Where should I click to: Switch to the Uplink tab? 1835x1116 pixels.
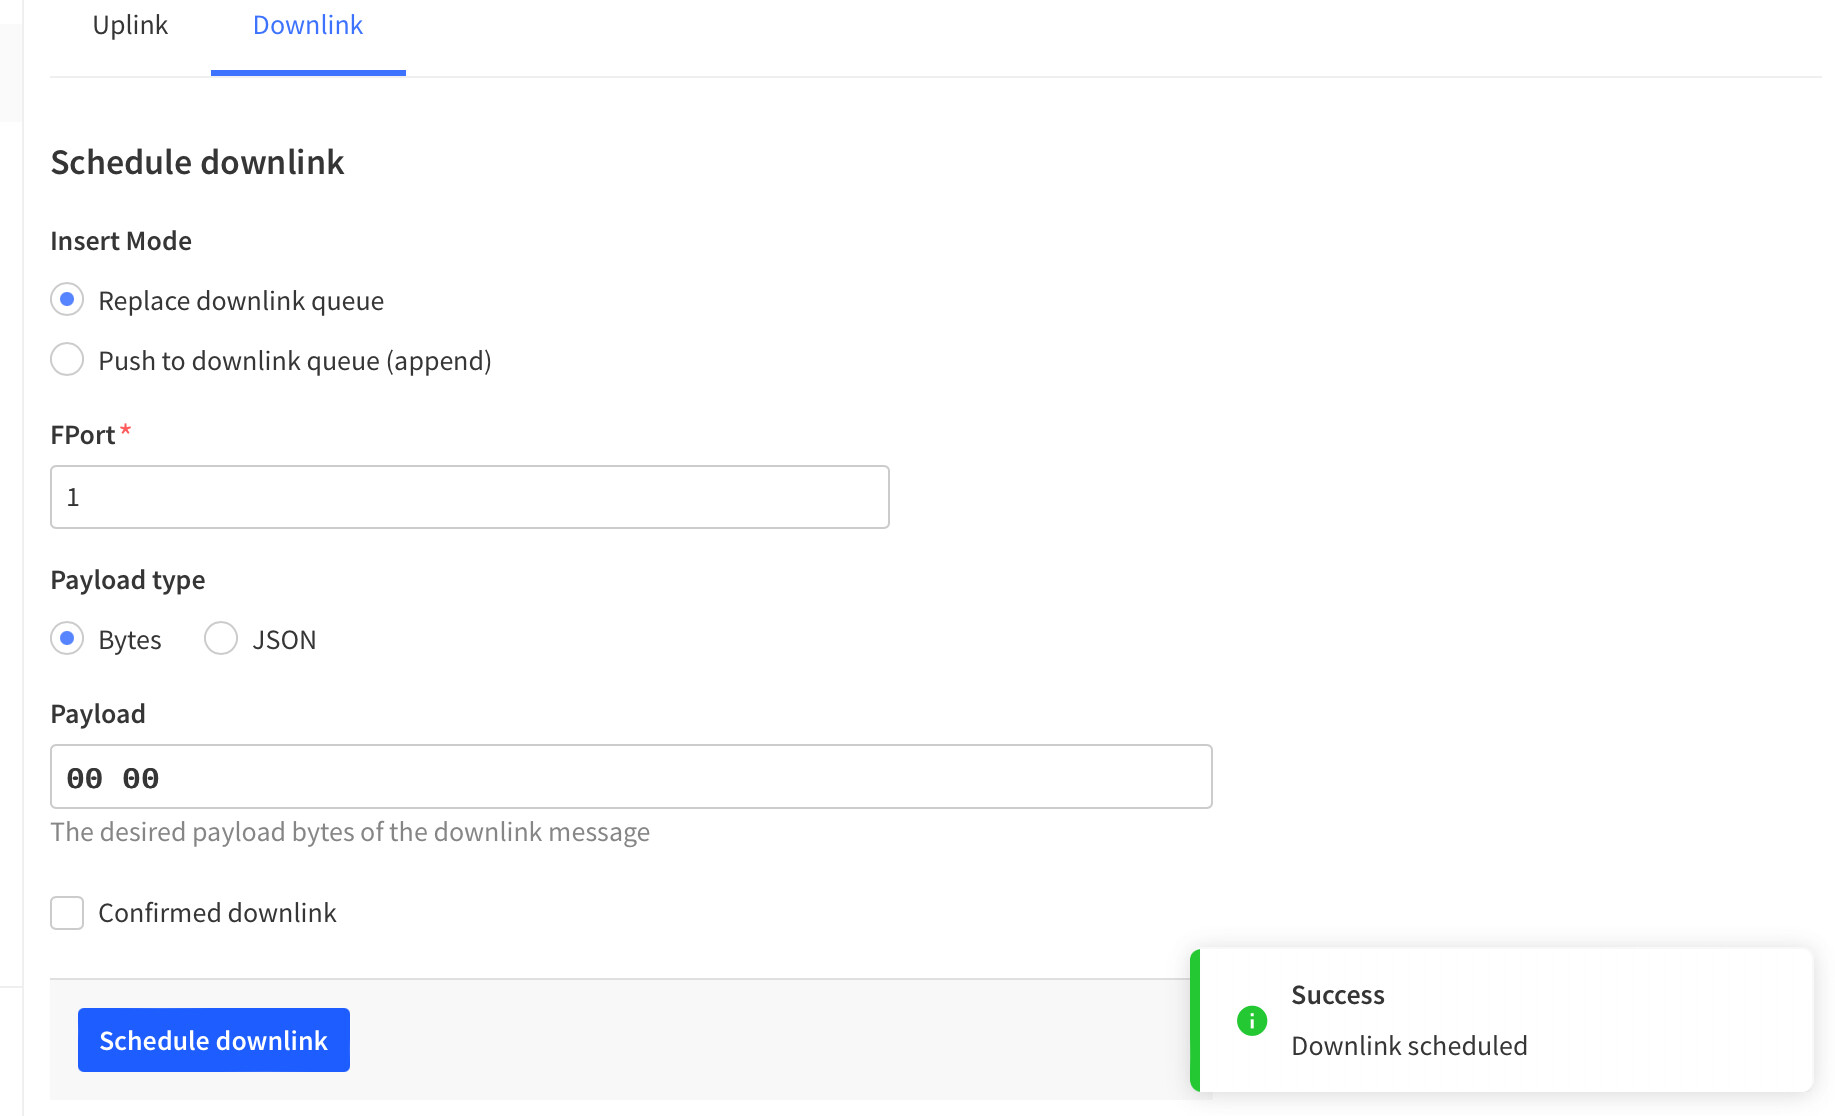pos(130,26)
